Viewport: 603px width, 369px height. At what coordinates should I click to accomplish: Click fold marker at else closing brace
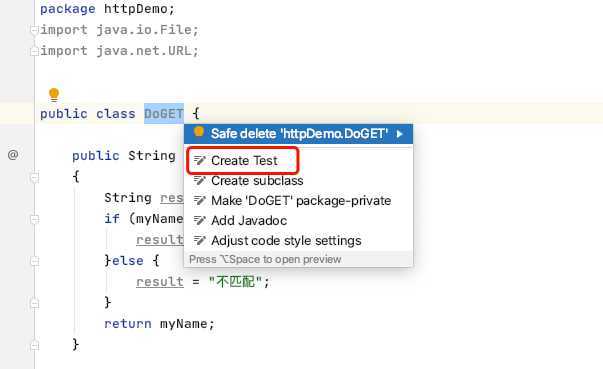[34, 303]
